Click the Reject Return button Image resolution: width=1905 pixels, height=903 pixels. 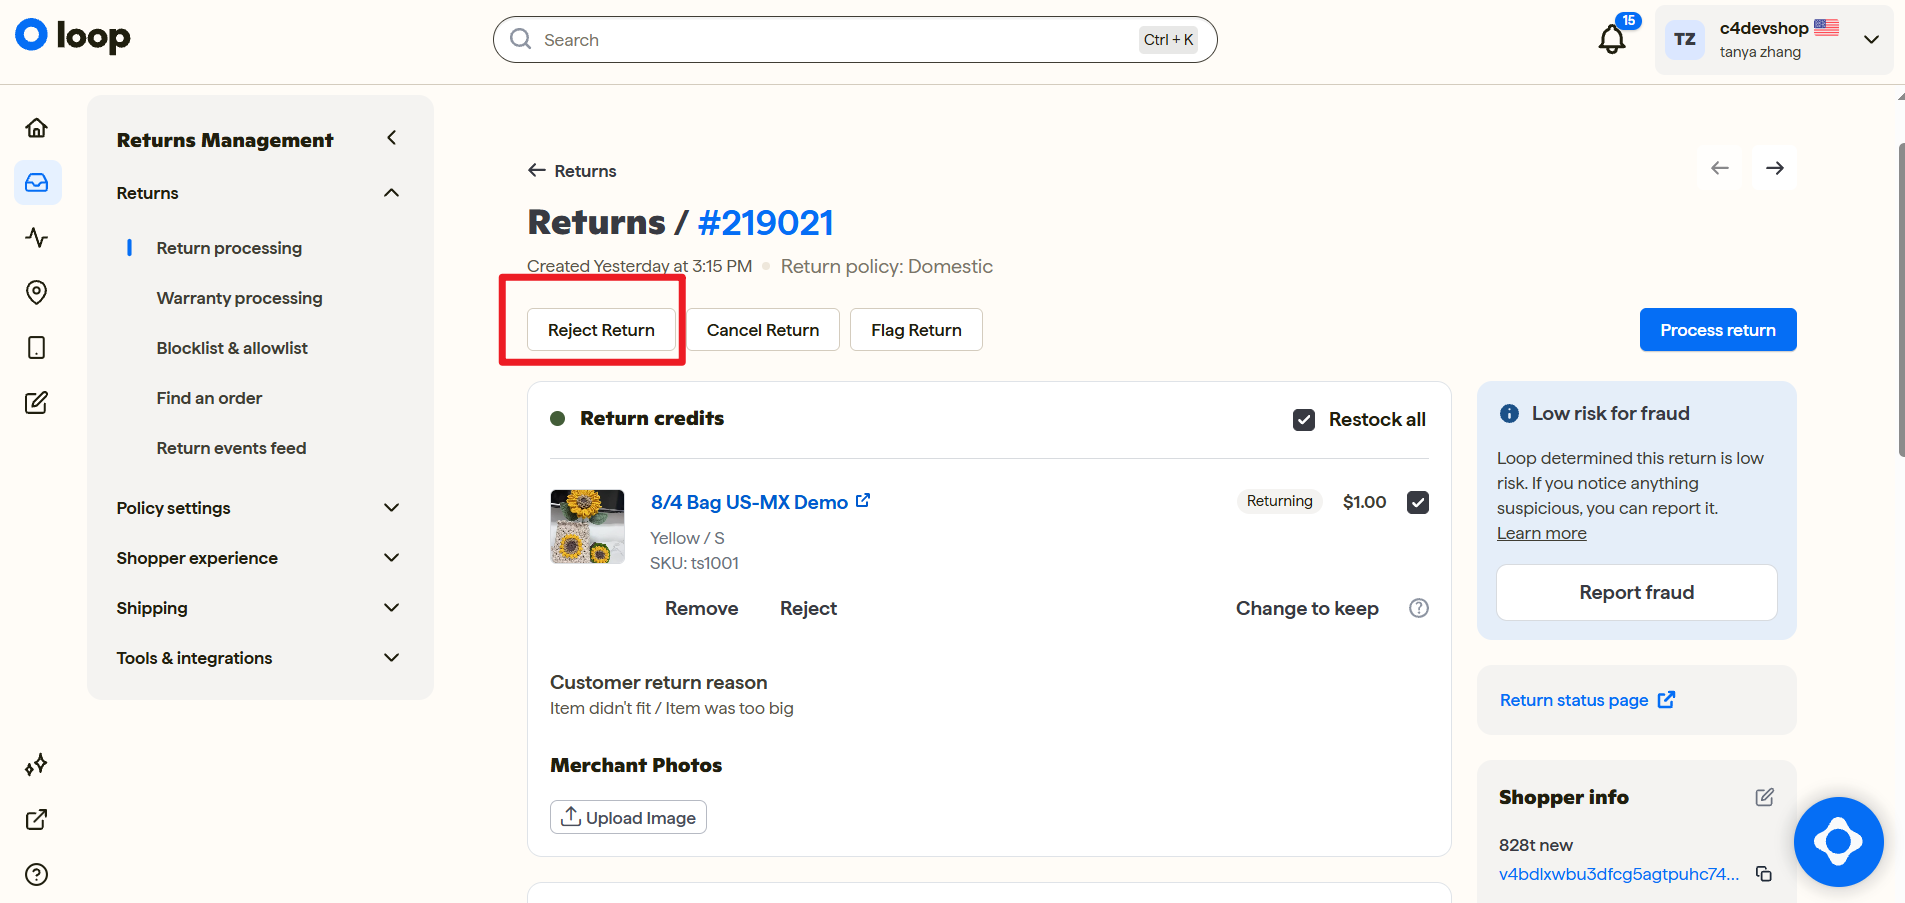pos(601,330)
